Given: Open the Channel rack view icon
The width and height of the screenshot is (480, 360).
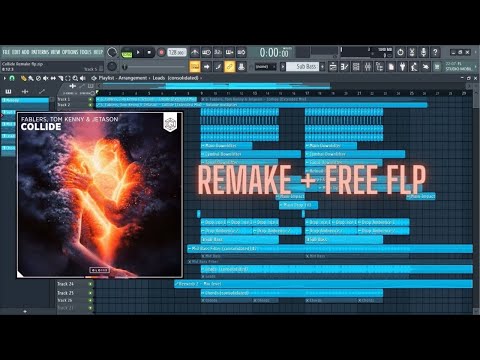Looking at the screenshot, I should [356, 67].
